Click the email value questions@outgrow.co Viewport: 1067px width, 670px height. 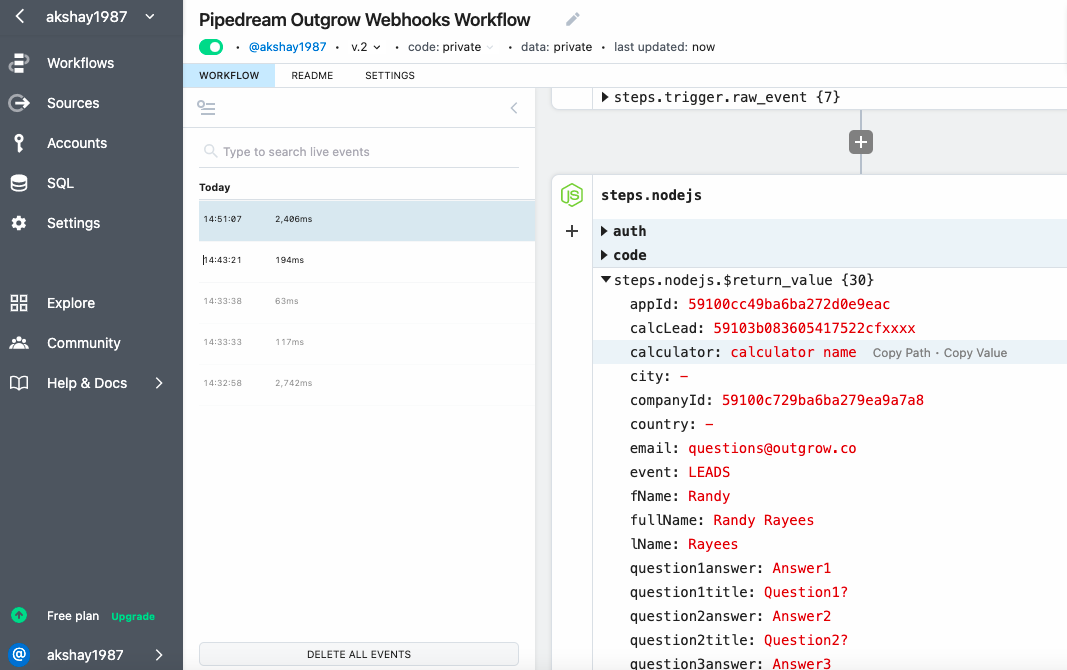click(772, 448)
